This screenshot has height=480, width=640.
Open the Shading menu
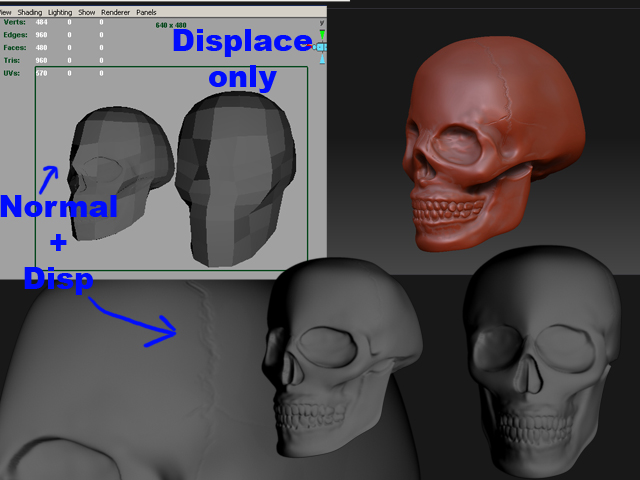tap(30, 12)
